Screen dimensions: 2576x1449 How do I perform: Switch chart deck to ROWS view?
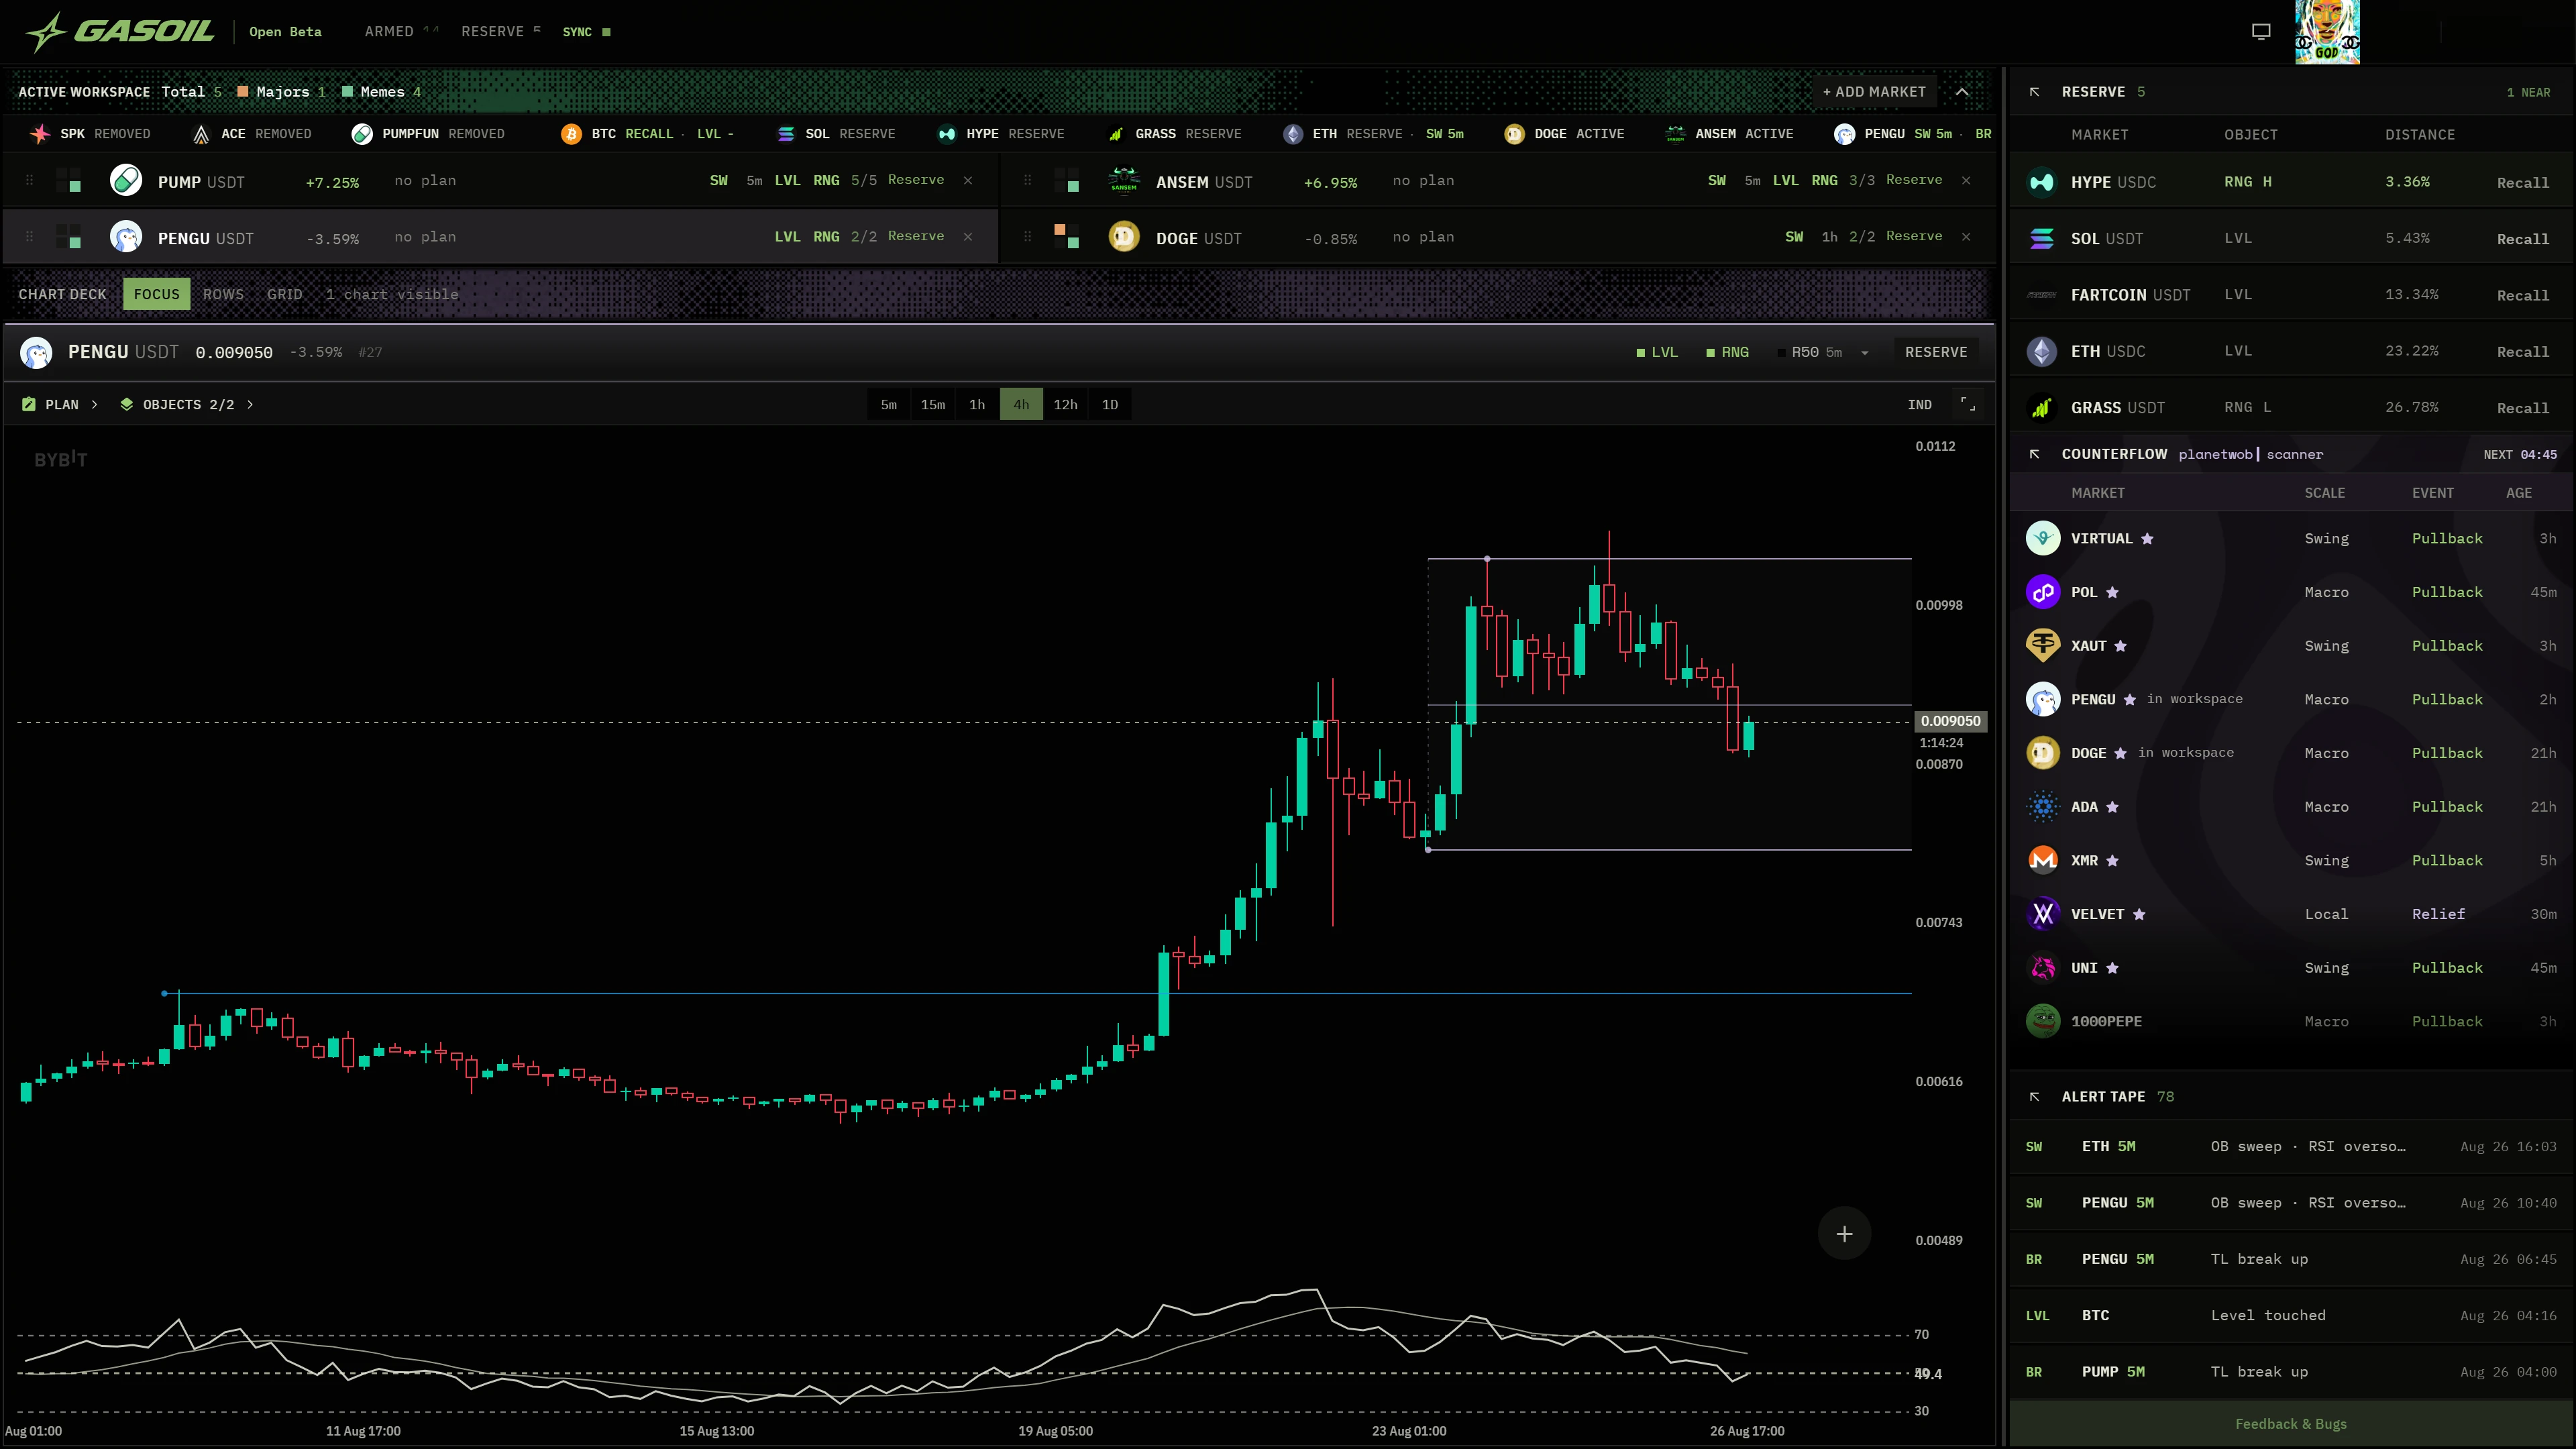pyautogui.click(x=223, y=294)
